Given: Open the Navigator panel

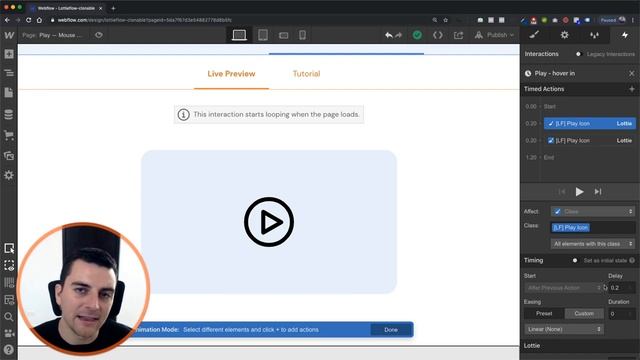Looking at the screenshot, I should pyautogui.click(x=9, y=73).
